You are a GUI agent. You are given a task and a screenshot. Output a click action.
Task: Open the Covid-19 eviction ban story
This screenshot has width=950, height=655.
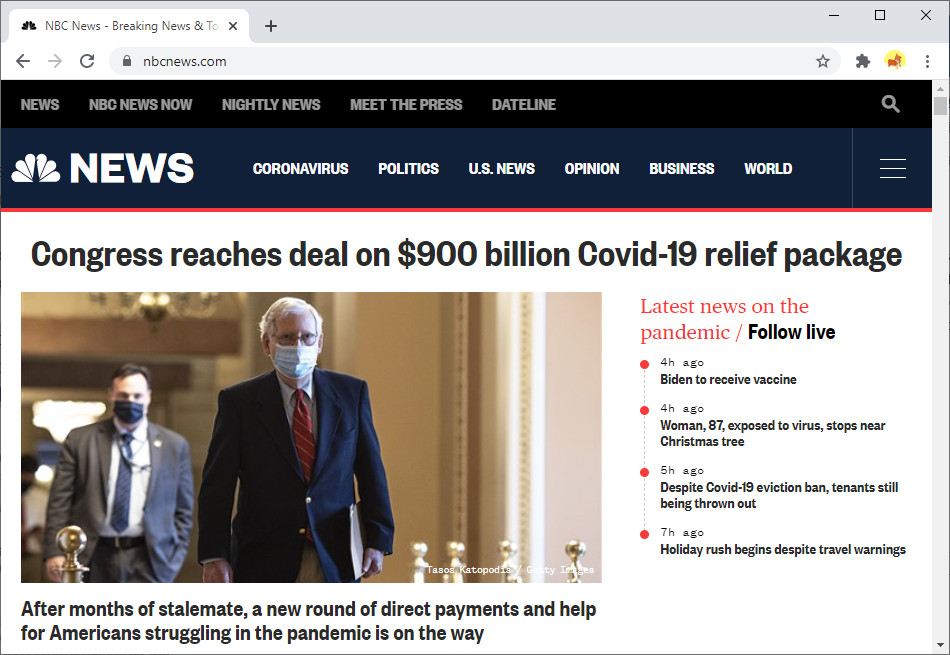[779, 495]
